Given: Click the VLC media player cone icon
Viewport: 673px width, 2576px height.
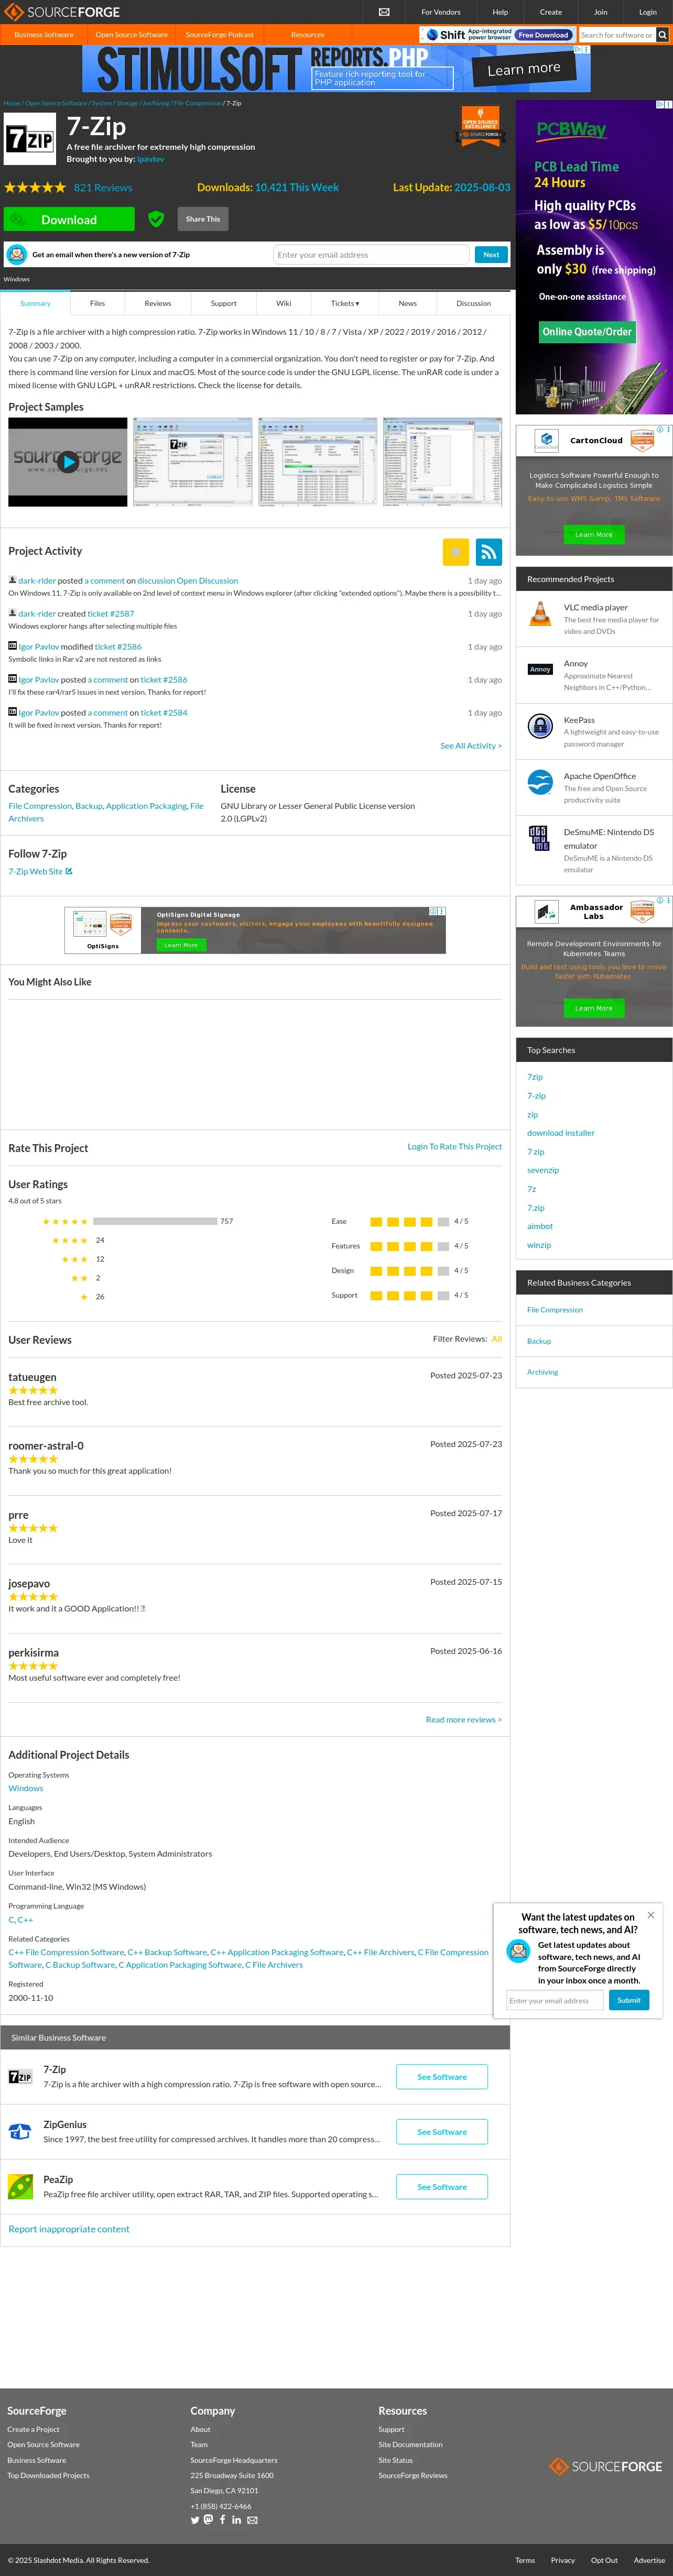Looking at the screenshot, I should click(540, 613).
